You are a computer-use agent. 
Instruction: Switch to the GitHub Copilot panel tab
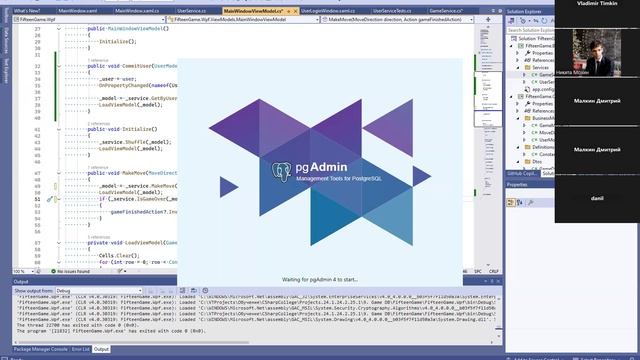[x=522, y=173]
